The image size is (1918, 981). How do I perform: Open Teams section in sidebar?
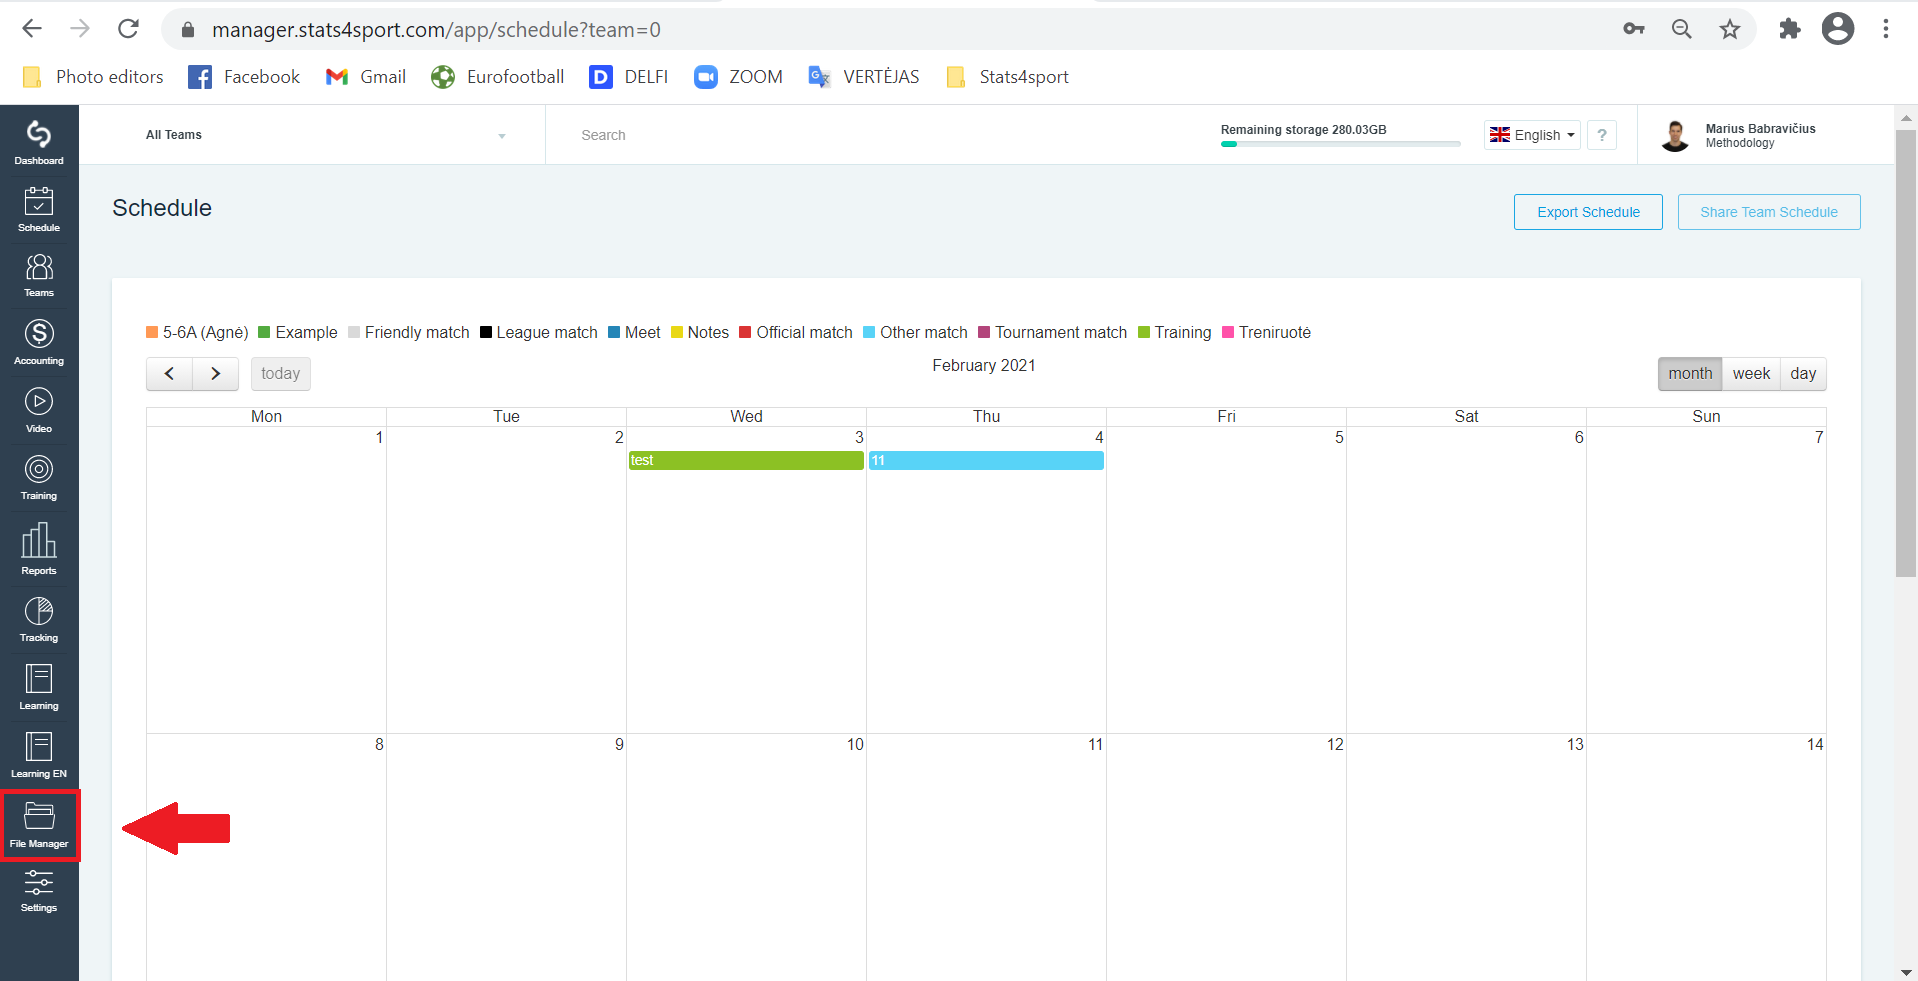click(39, 275)
